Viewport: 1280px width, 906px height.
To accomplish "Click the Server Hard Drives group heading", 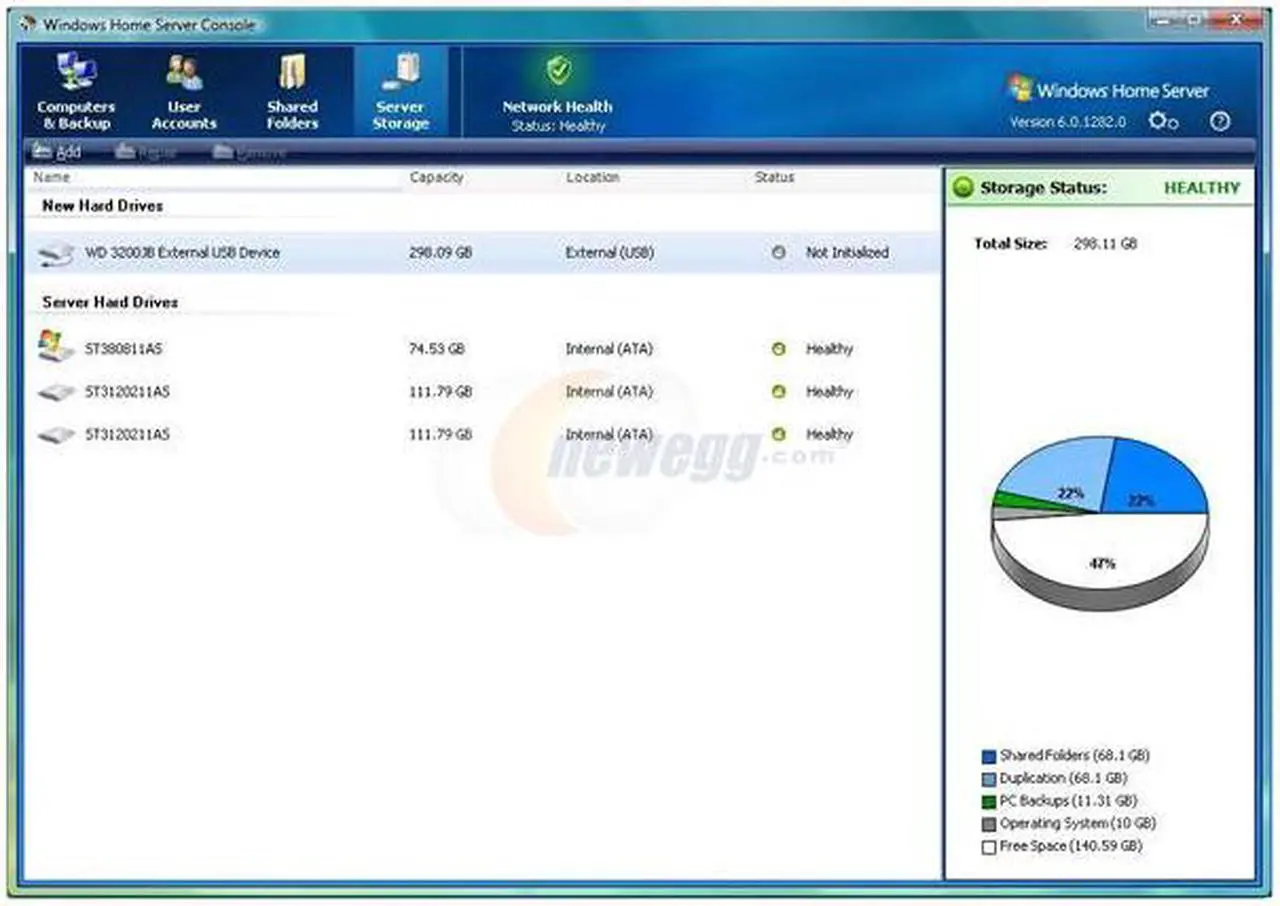I will click(110, 301).
